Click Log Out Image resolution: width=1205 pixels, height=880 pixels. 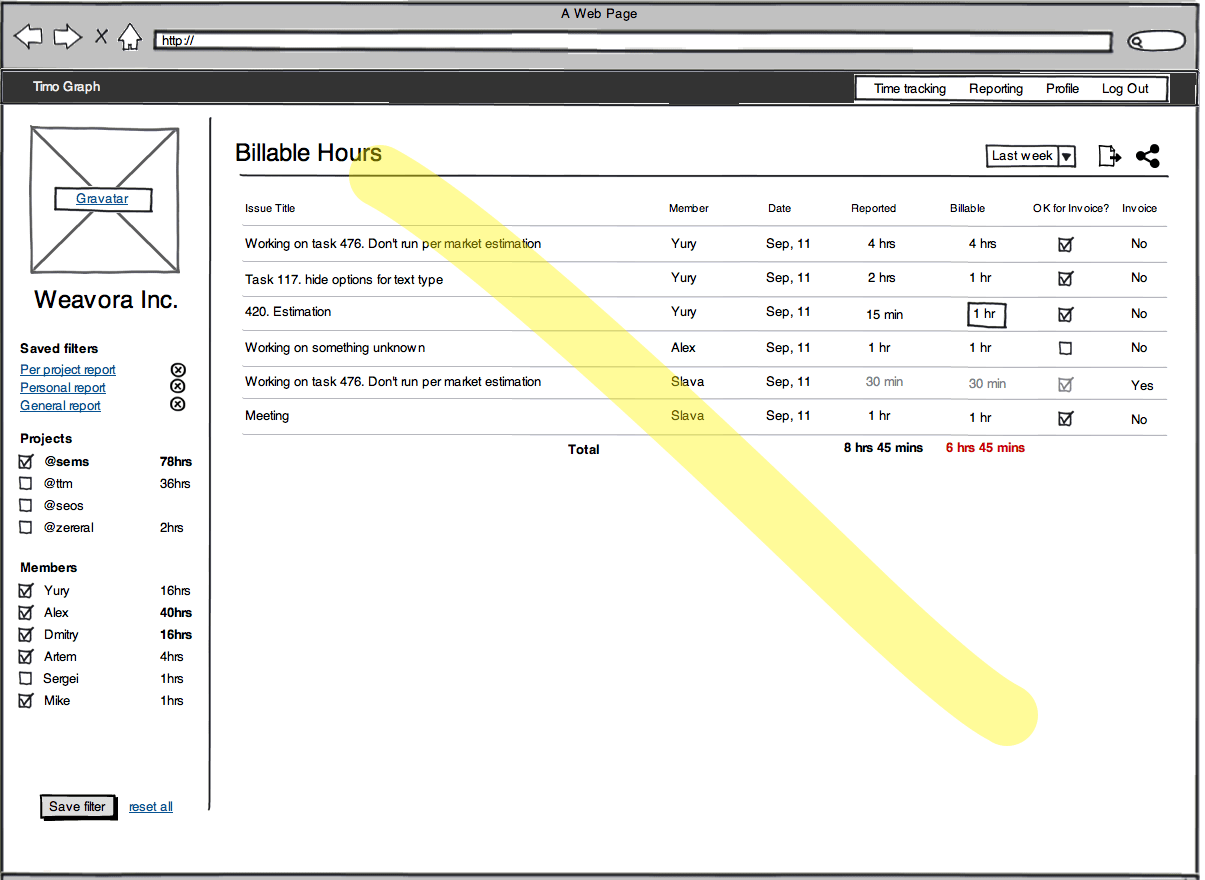pos(1125,89)
